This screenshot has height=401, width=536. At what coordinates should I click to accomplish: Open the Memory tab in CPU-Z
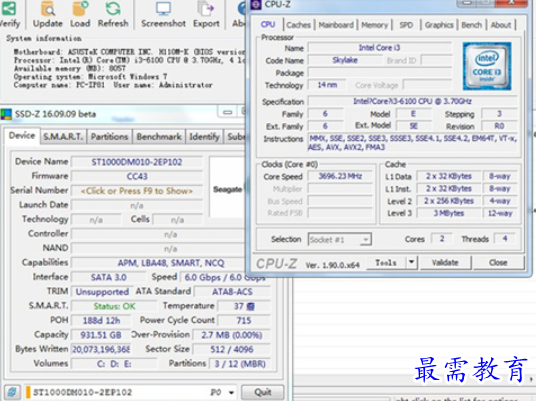point(374,25)
